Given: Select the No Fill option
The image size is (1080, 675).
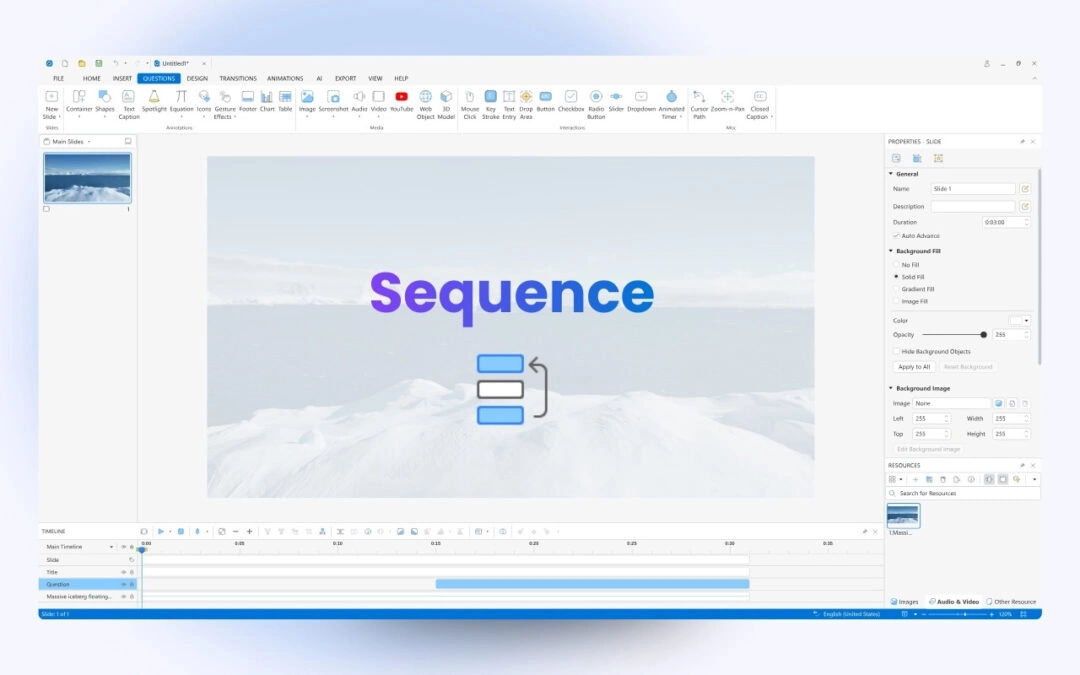Looking at the screenshot, I should [896, 264].
